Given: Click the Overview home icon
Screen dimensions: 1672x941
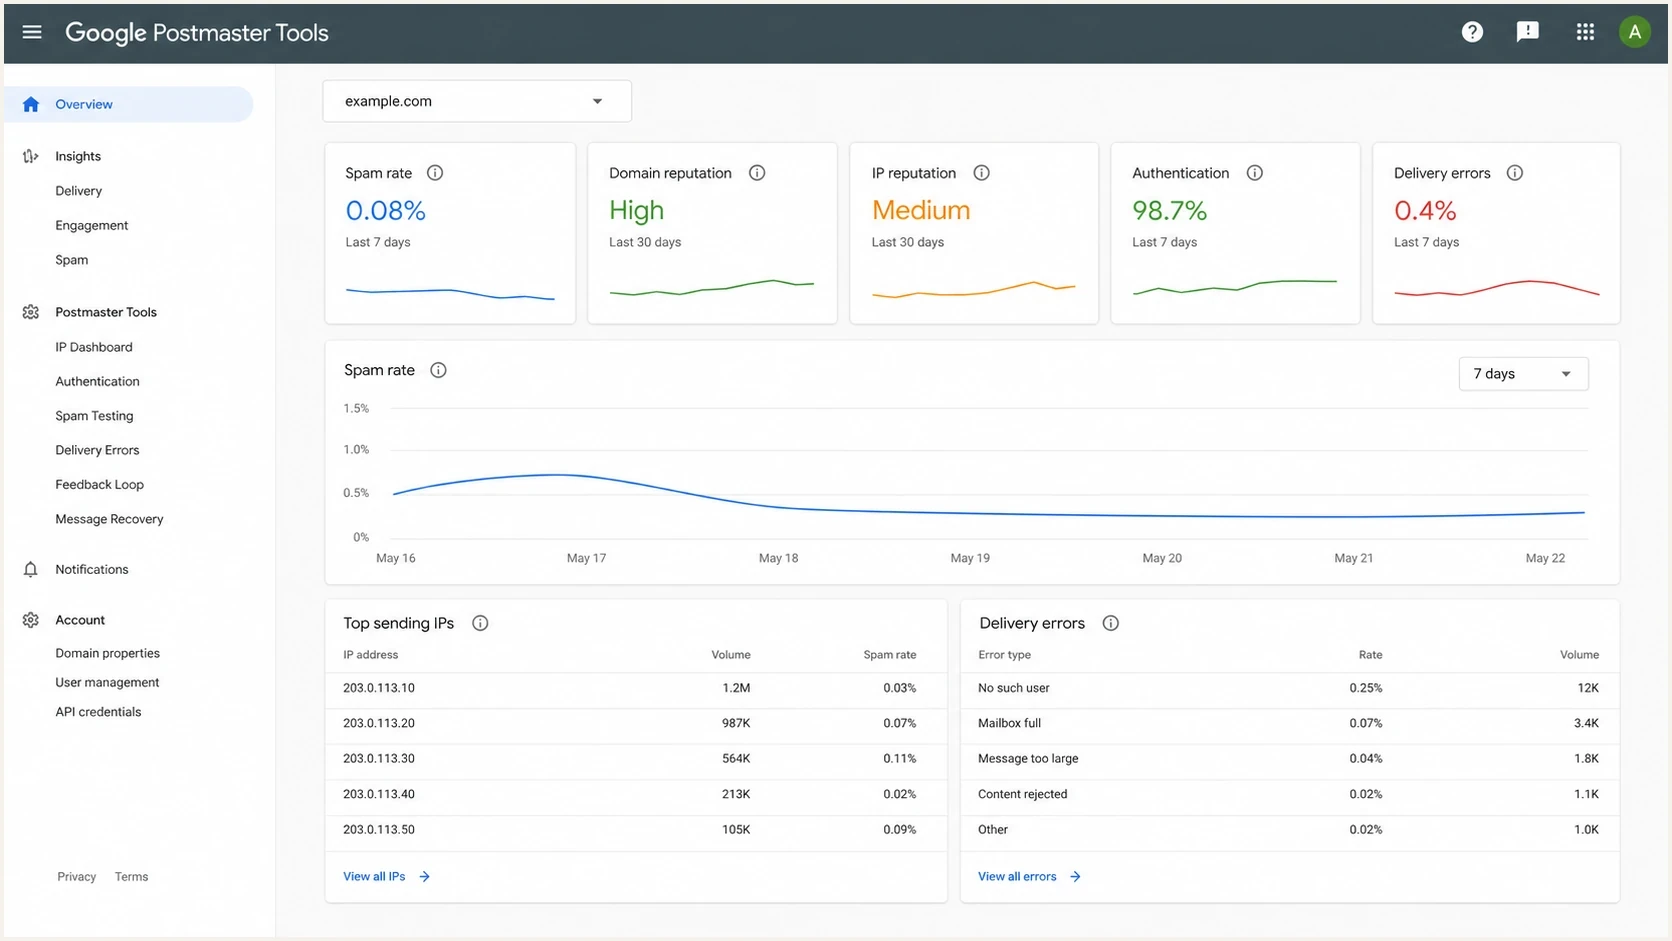Looking at the screenshot, I should pyautogui.click(x=31, y=104).
